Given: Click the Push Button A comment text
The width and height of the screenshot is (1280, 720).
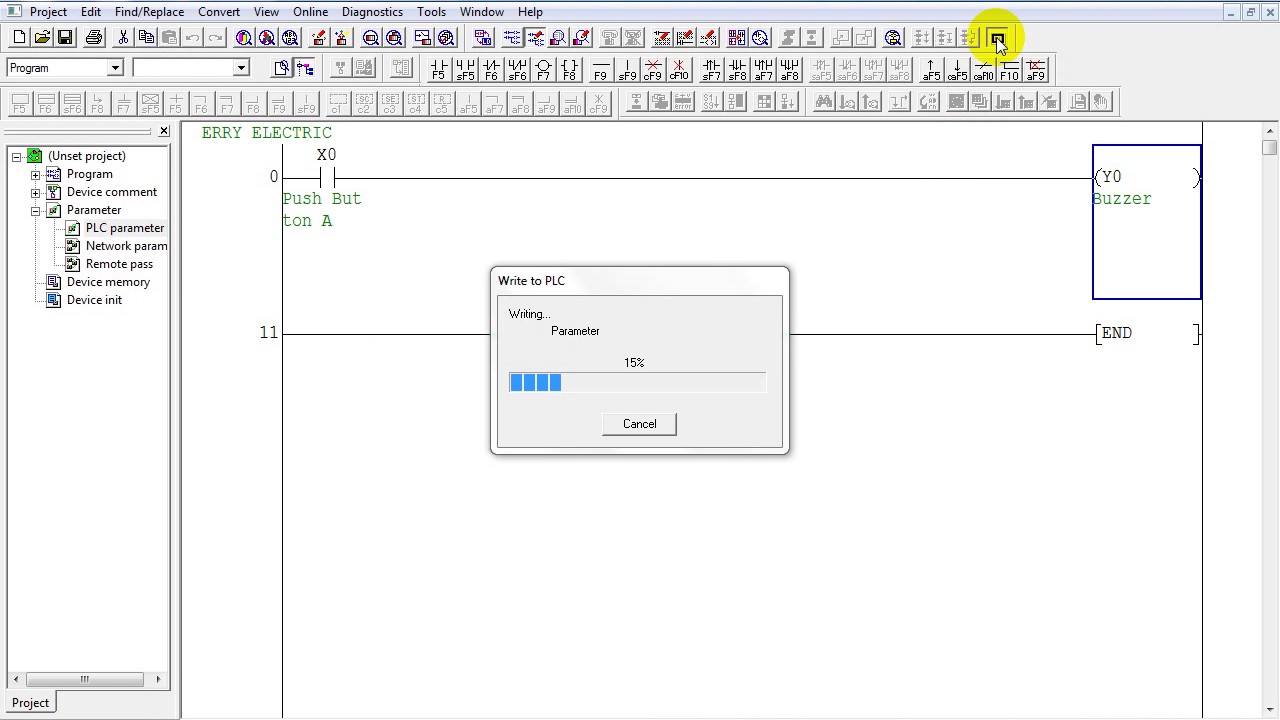Looking at the screenshot, I should coord(322,210).
